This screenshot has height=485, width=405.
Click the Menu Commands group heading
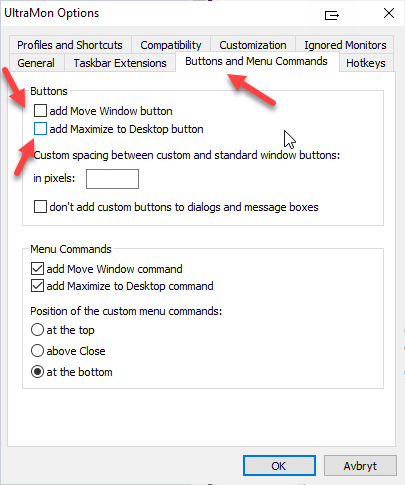71,249
